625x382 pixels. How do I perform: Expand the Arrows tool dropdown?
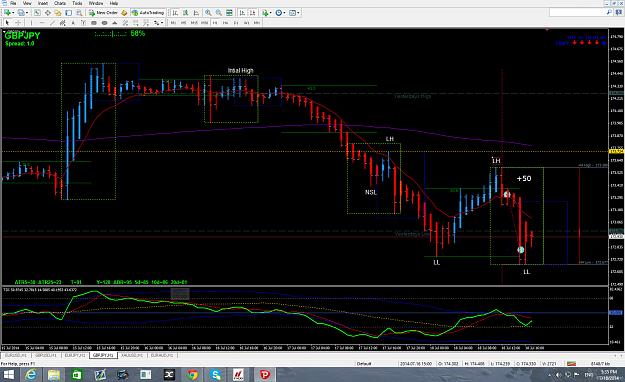[162, 23]
